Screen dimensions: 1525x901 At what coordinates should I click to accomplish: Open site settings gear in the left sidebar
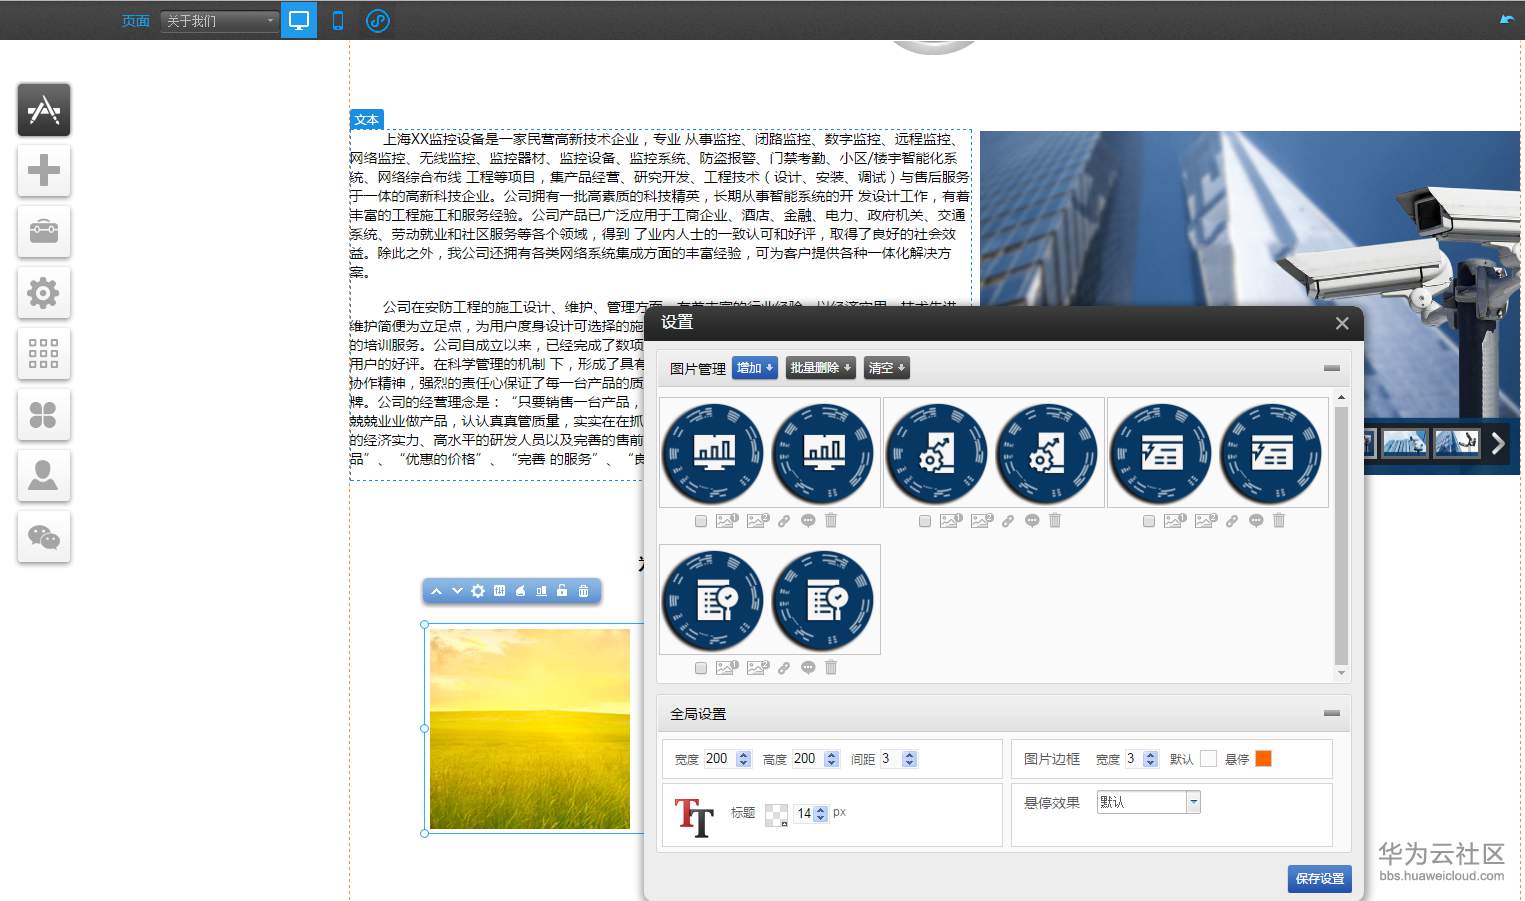coord(44,293)
